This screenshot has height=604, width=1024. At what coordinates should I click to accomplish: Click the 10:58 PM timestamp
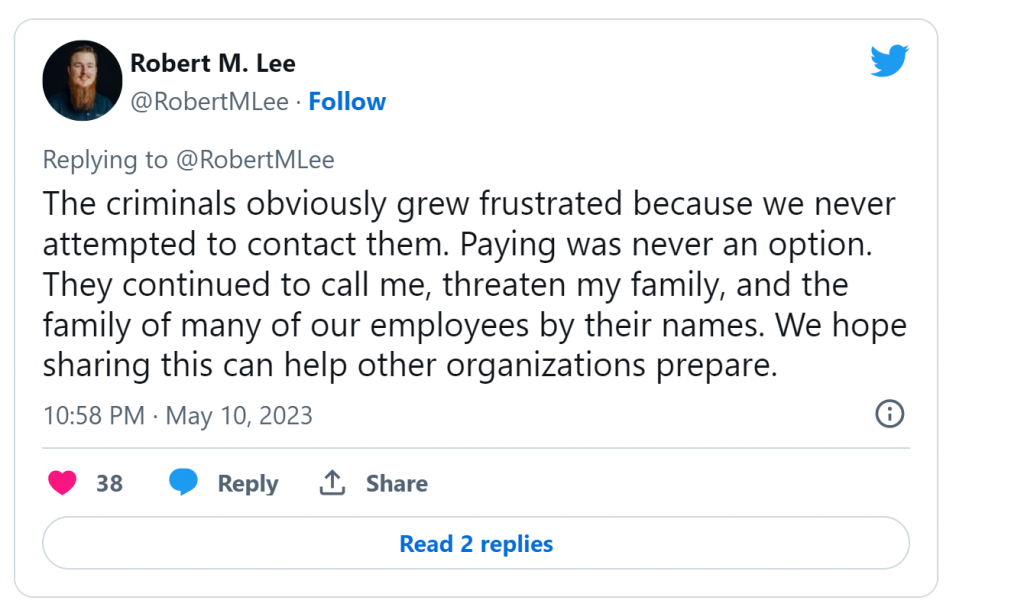click(x=93, y=415)
